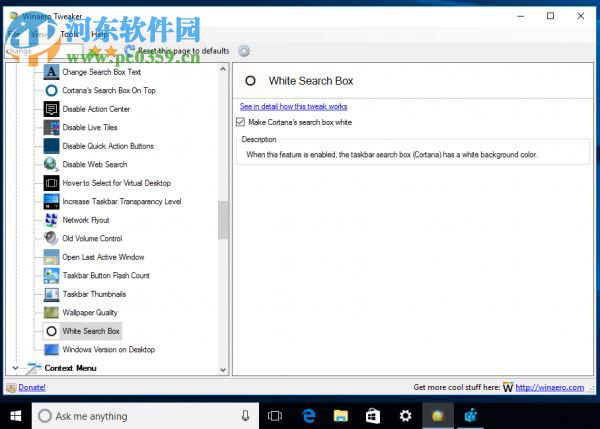Click the Cortana's Search Box On Top icon
Image resolution: width=600 pixels, height=429 pixels.
(51, 90)
